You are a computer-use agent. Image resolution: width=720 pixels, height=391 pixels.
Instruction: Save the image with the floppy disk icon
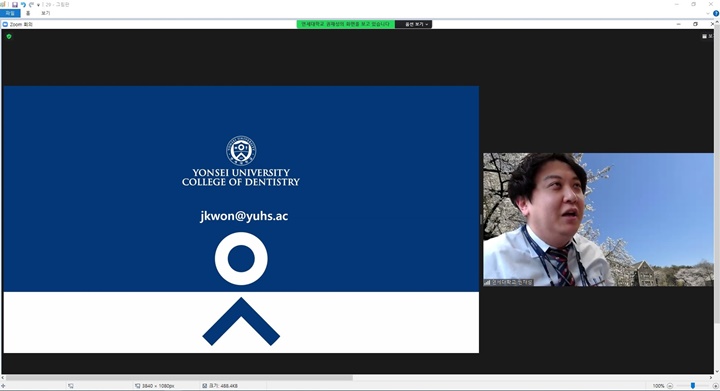[x=15, y=5]
